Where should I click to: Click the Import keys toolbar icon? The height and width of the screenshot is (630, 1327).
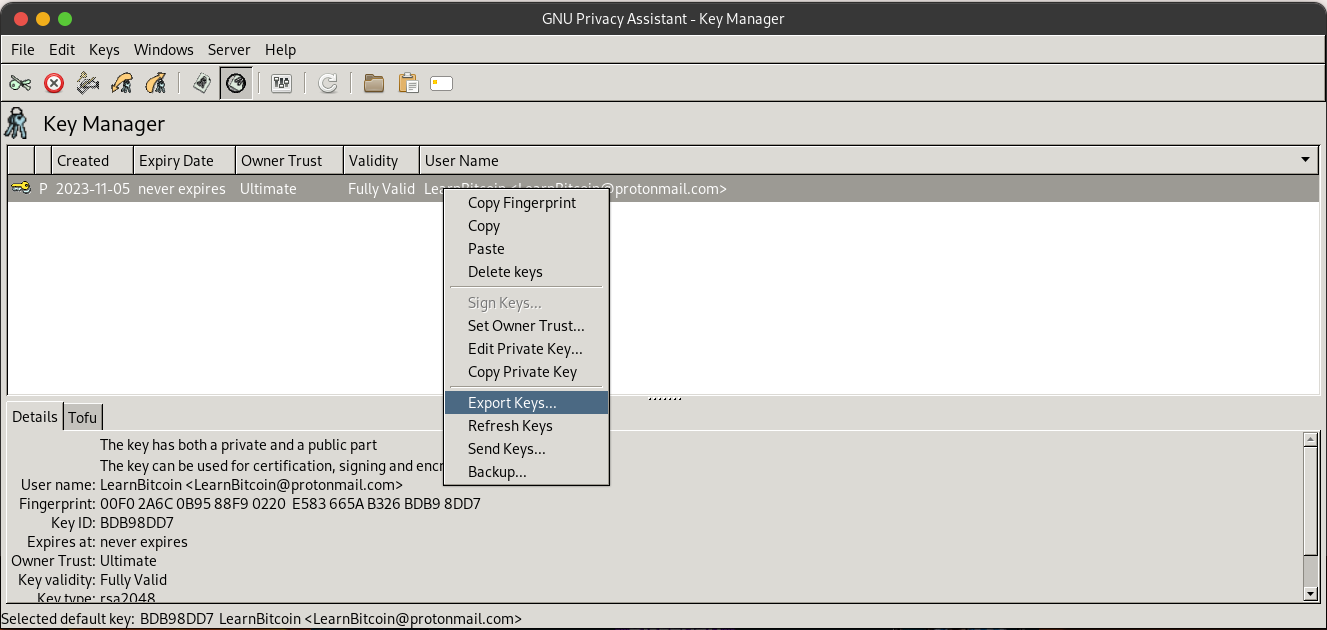(x=122, y=83)
